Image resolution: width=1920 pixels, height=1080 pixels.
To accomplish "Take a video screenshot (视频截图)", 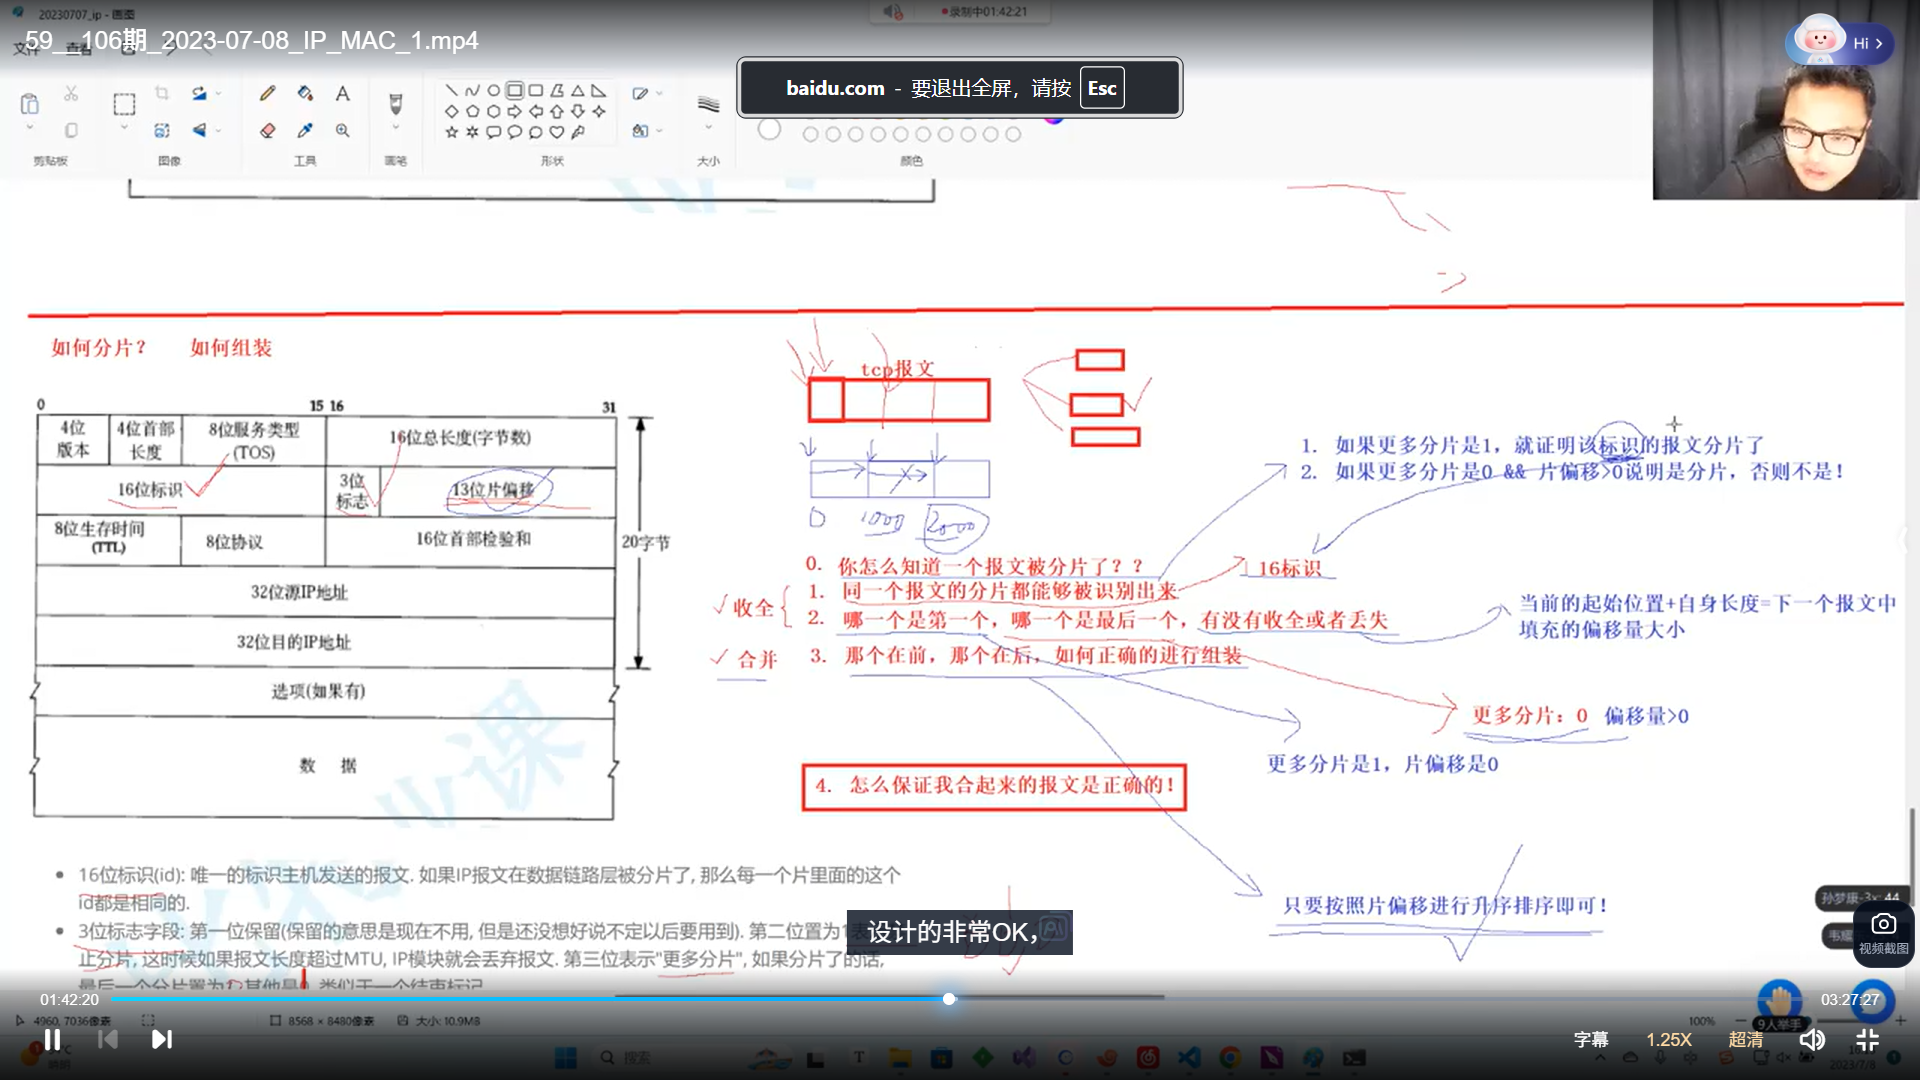I will [x=1883, y=932].
